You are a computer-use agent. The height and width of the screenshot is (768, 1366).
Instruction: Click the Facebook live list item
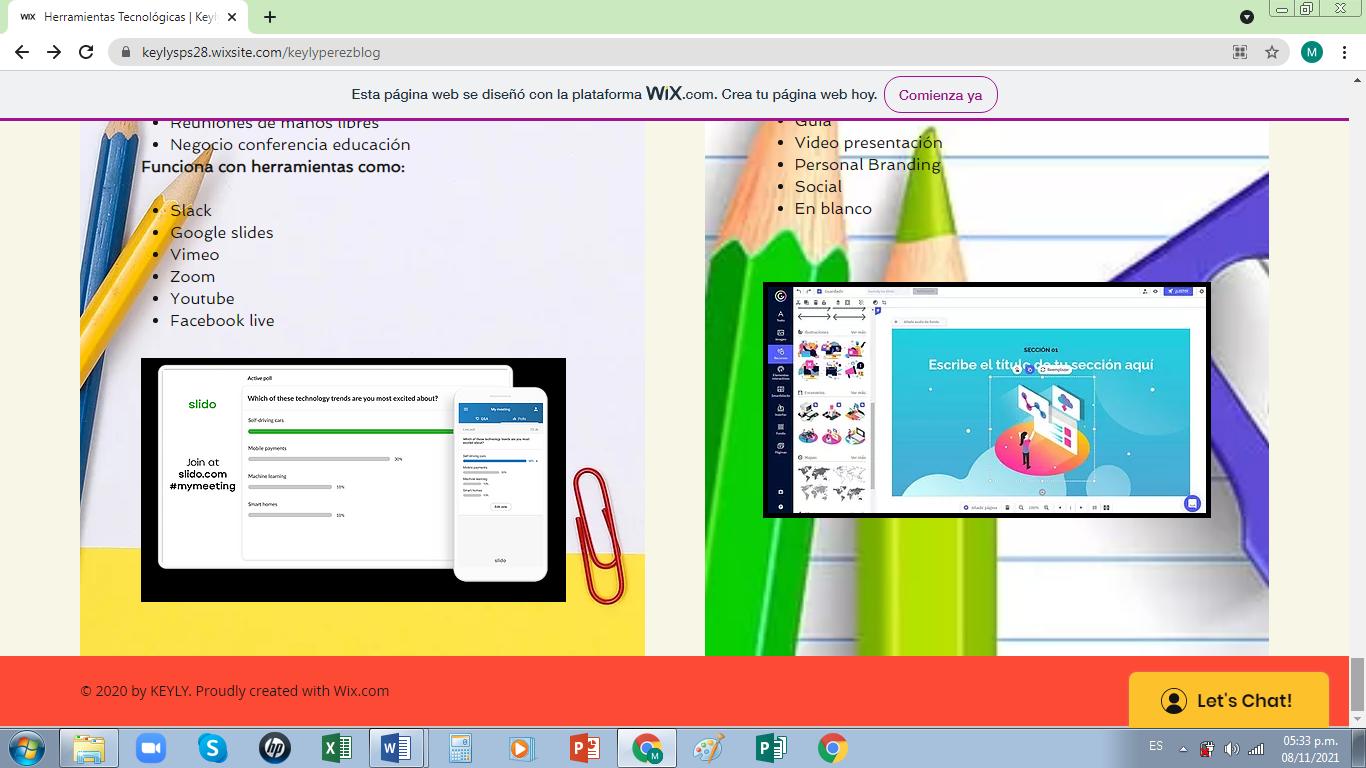[222, 320]
